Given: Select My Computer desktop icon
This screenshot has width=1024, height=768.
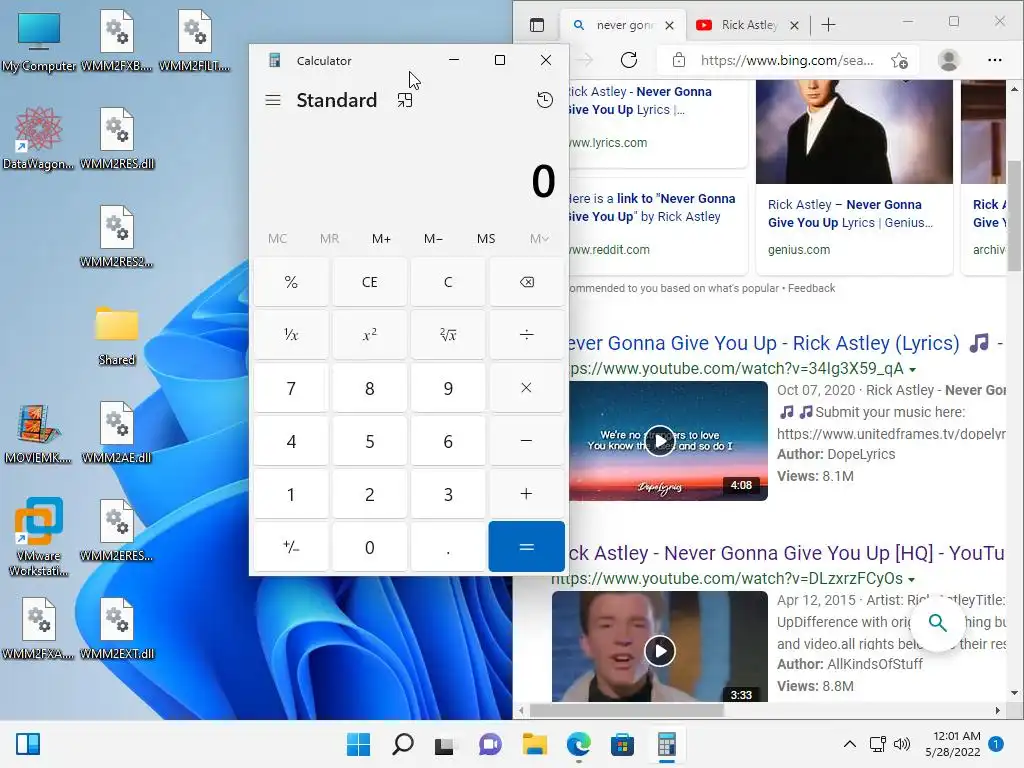Looking at the screenshot, I should coord(39,42).
